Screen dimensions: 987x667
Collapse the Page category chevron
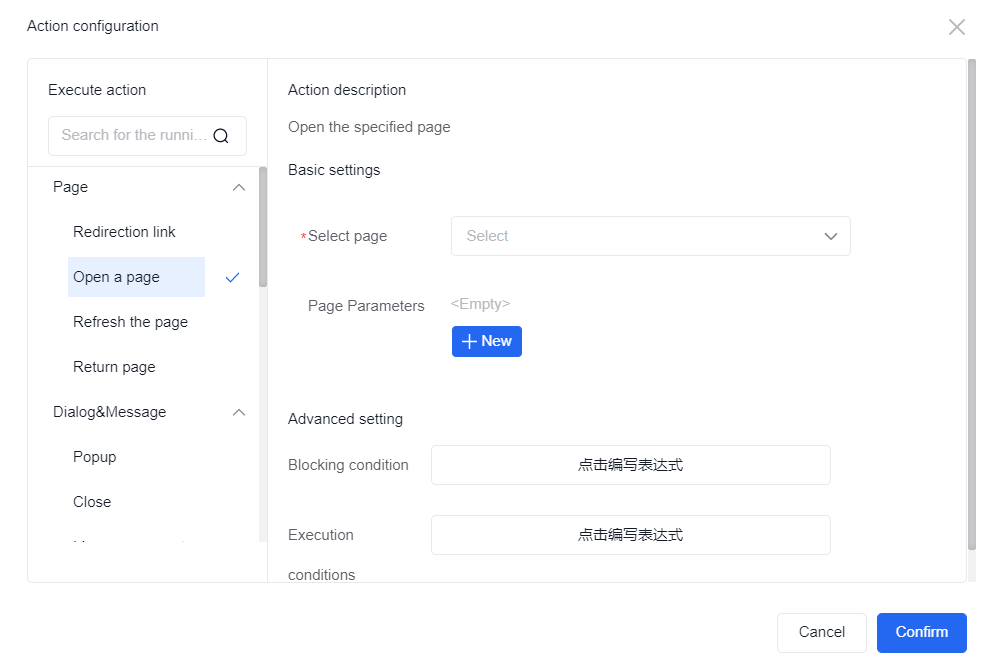239,188
